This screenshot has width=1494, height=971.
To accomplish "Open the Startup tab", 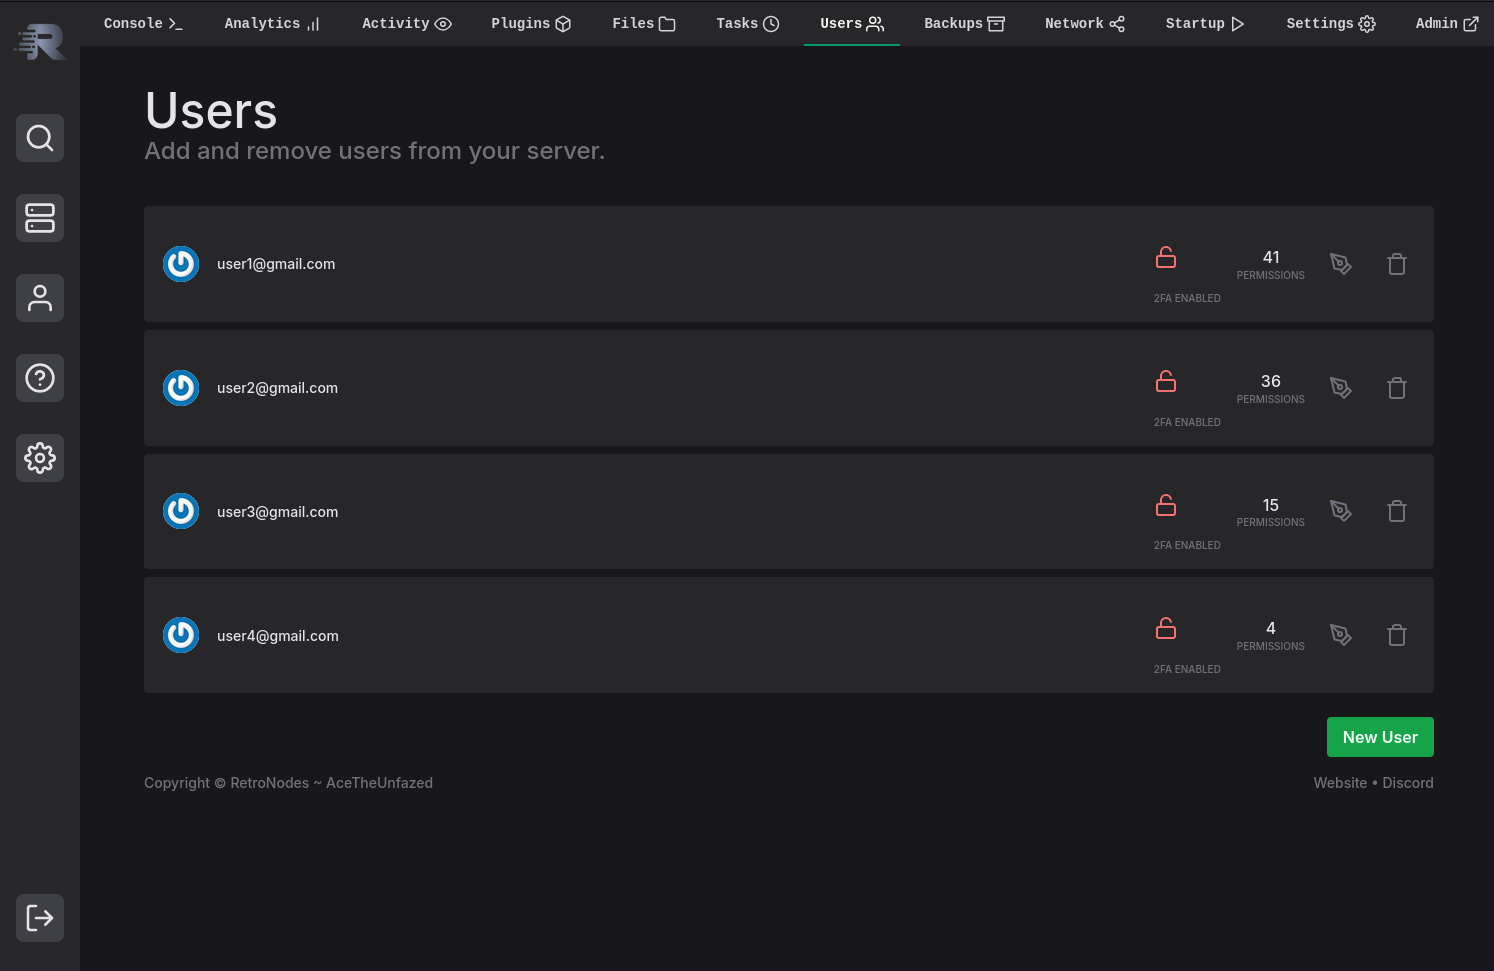I will (x=1205, y=23).
